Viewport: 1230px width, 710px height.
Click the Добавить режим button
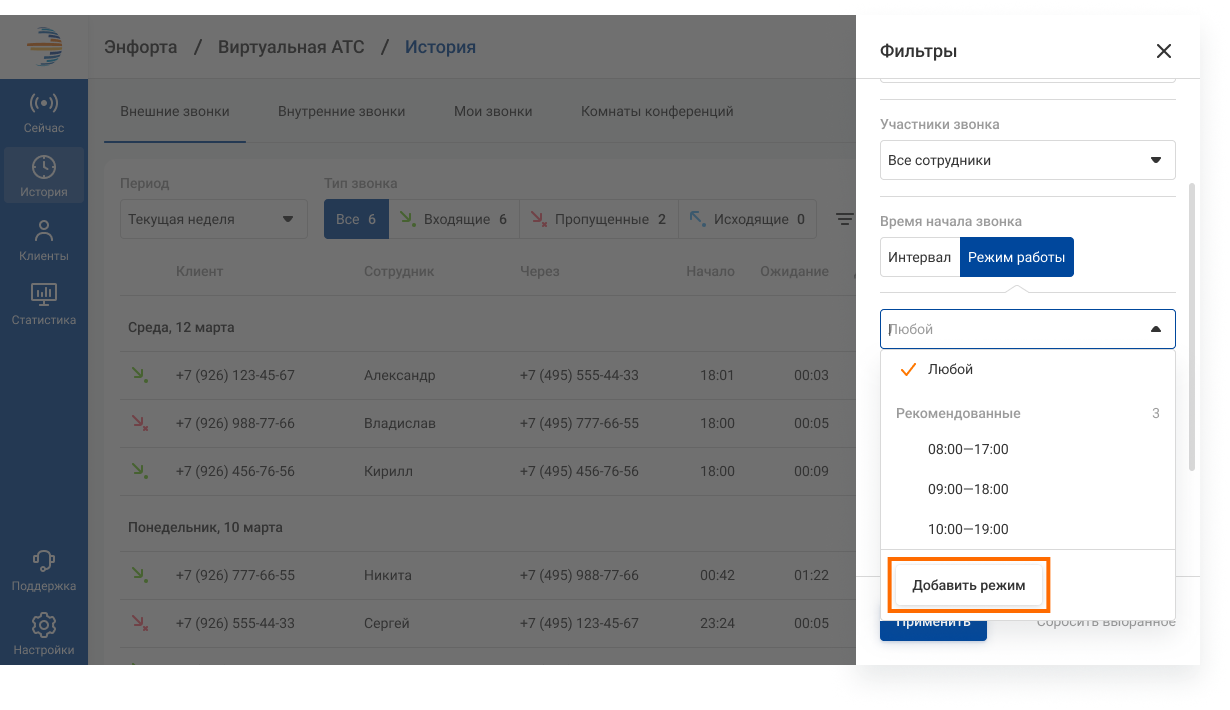(968, 585)
